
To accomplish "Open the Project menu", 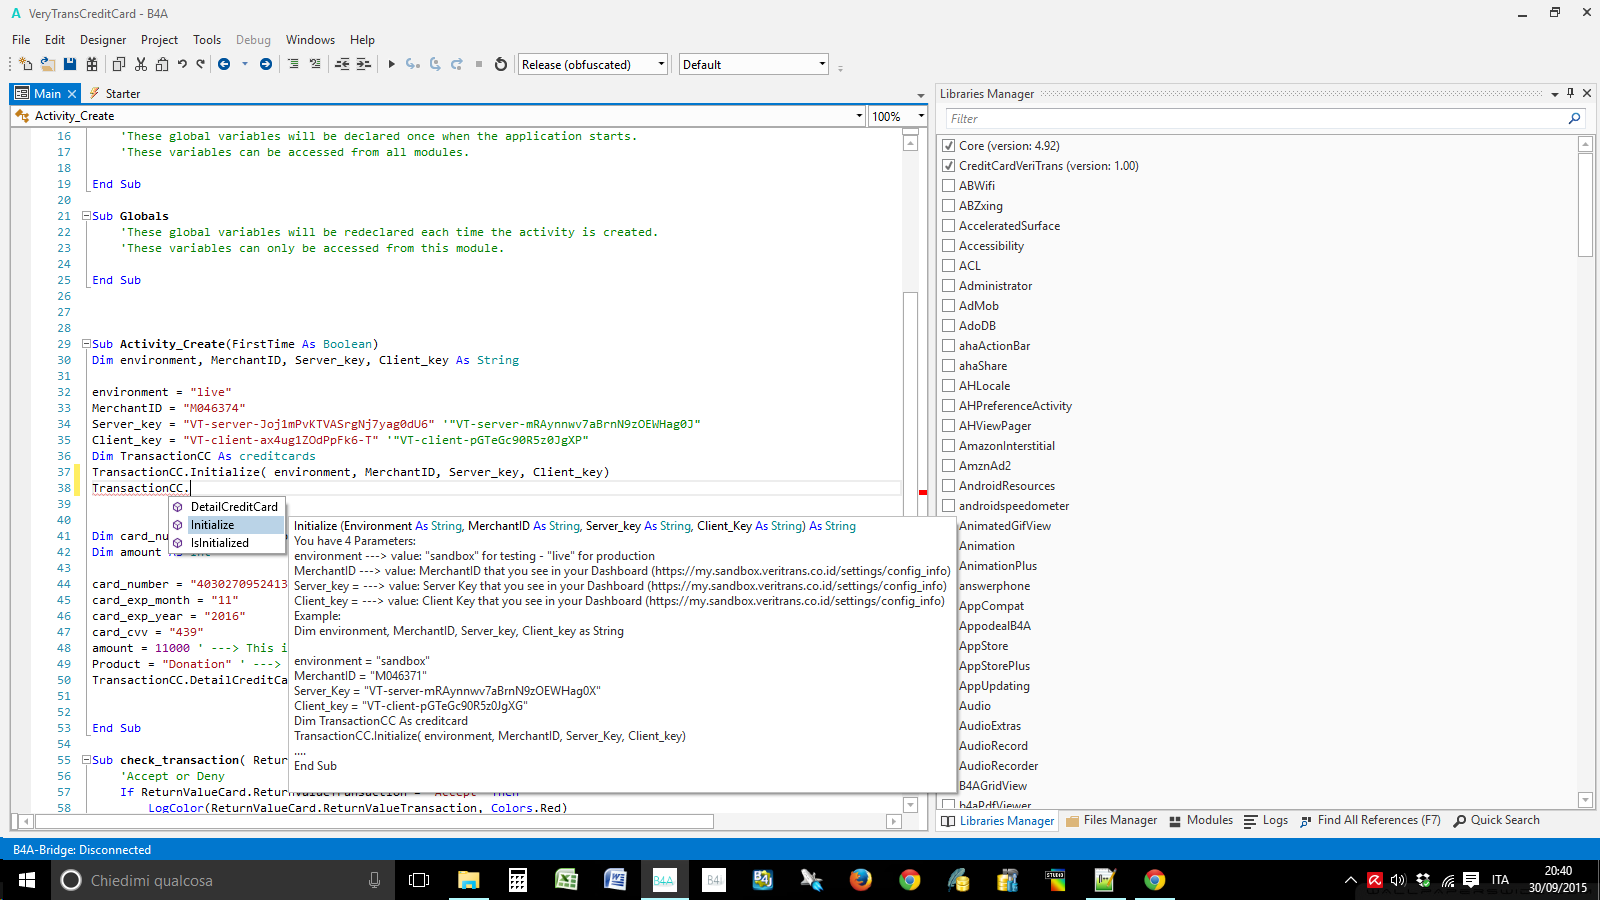I will click(x=159, y=40).
